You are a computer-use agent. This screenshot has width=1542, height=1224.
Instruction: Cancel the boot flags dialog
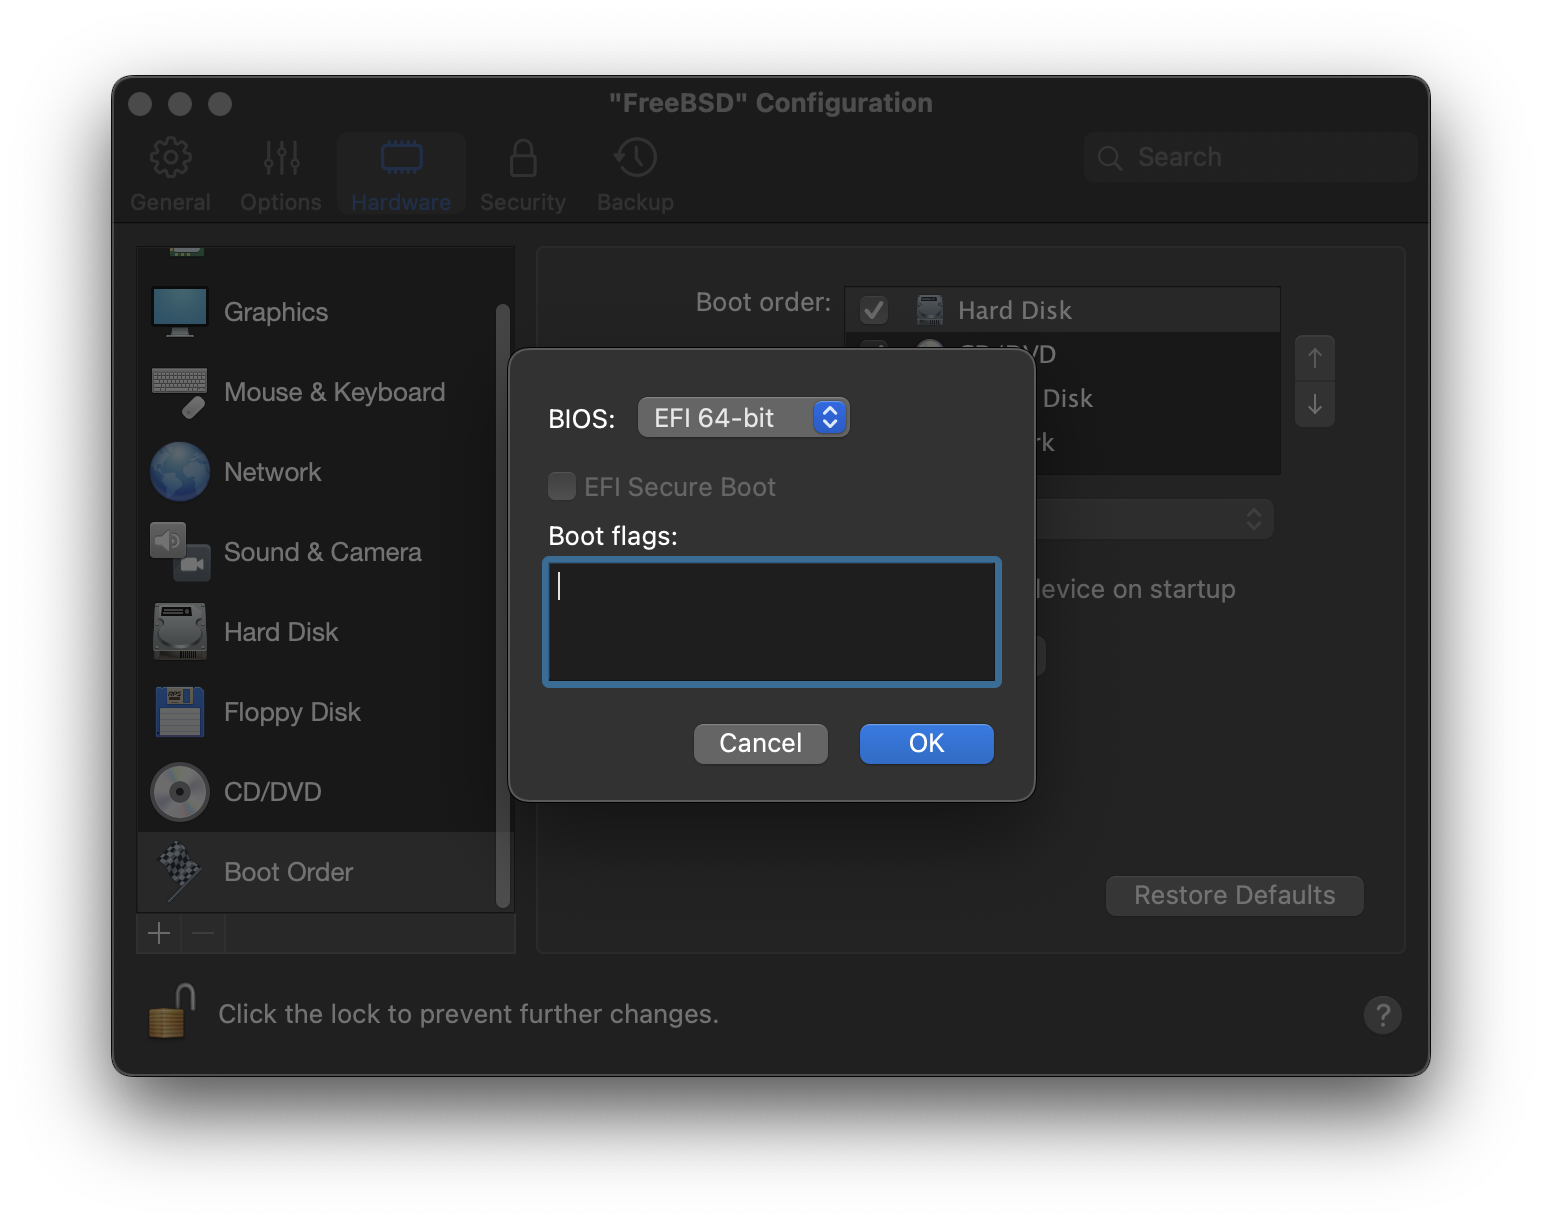coord(760,743)
